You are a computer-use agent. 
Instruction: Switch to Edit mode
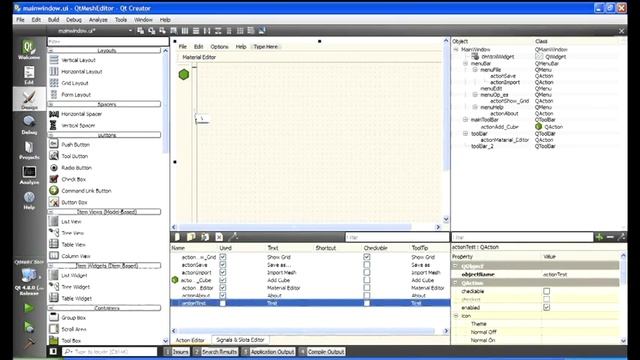point(29,75)
